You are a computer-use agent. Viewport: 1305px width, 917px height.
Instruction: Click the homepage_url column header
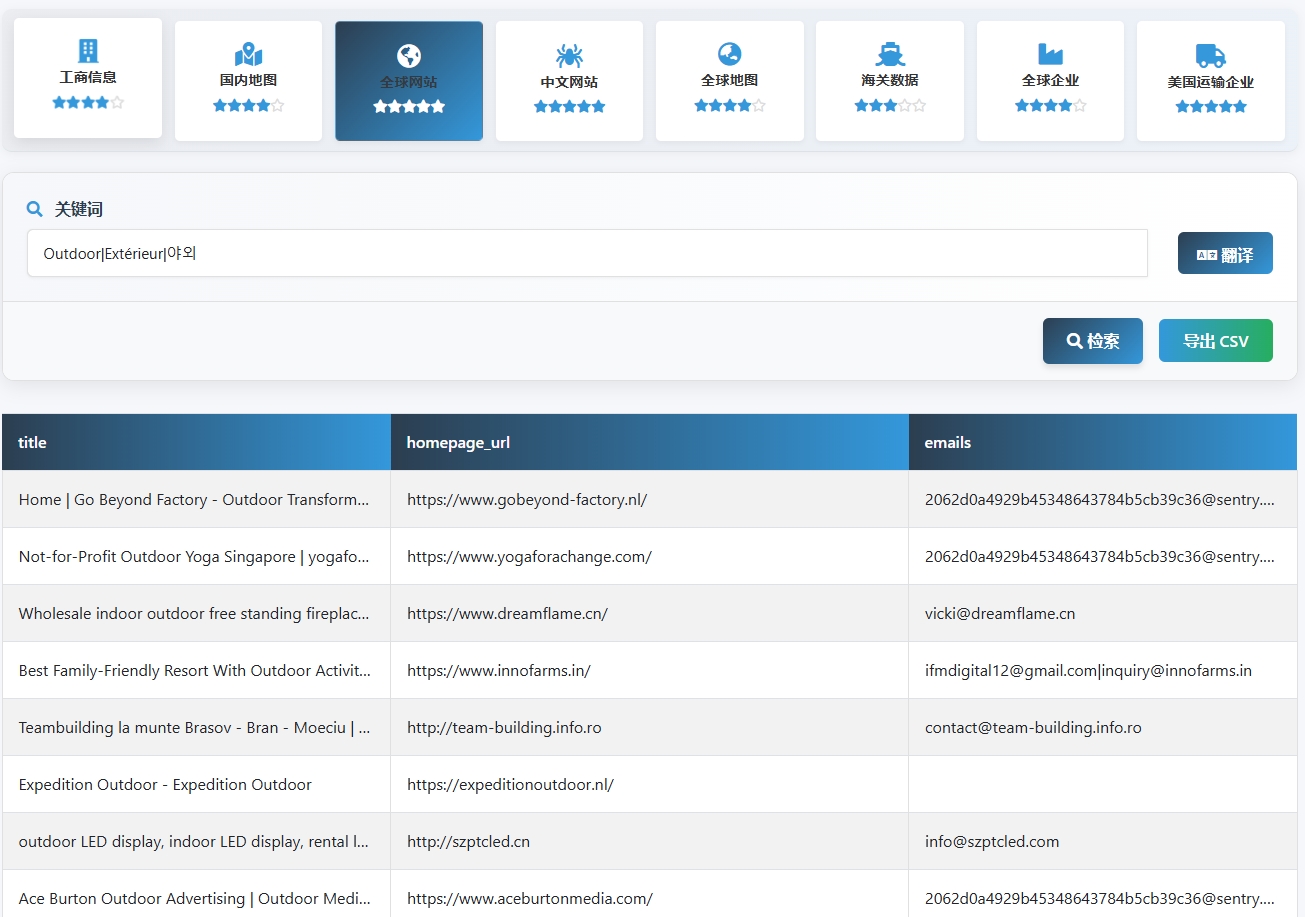pyautogui.click(x=650, y=442)
